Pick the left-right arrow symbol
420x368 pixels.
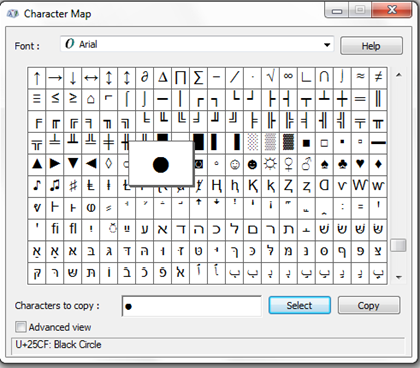[x=91, y=78]
